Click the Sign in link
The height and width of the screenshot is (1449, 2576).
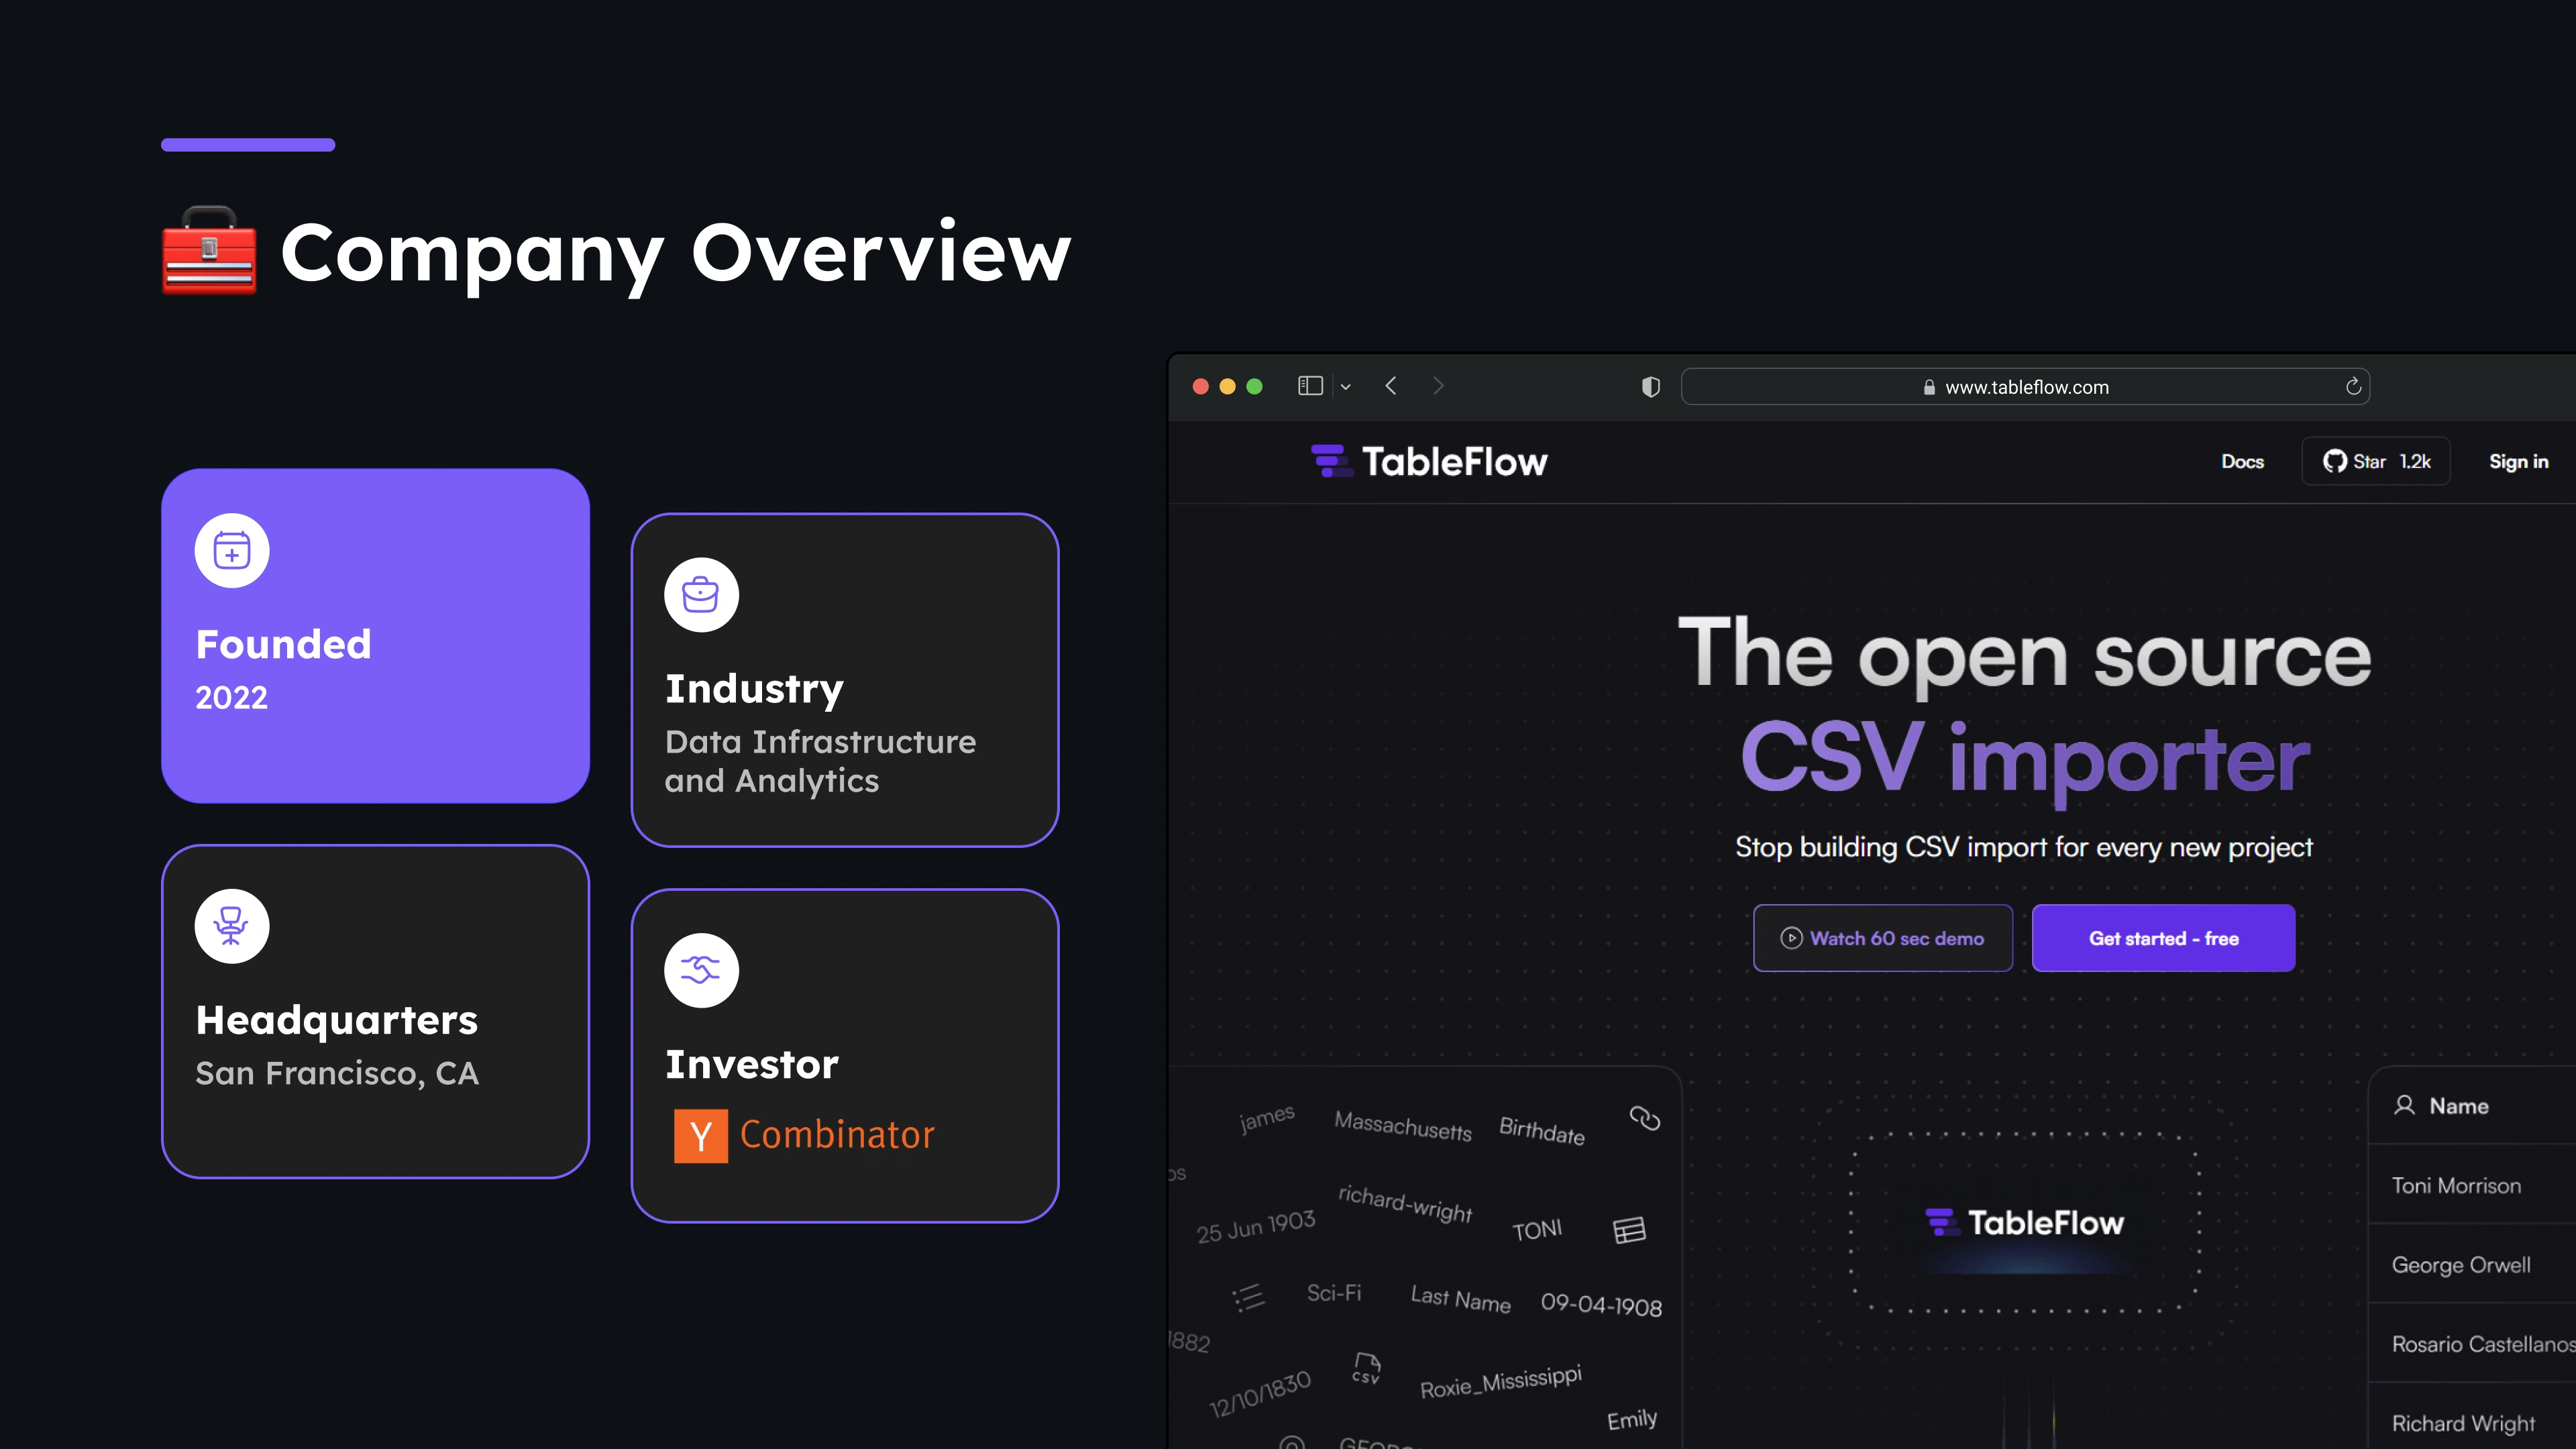point(2518,461)
